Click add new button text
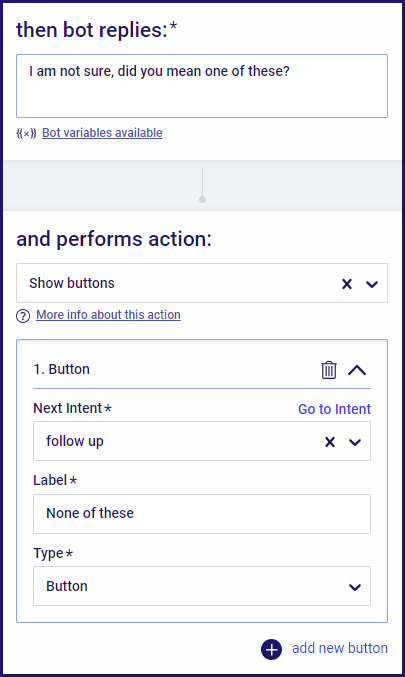 click(340, 649)
